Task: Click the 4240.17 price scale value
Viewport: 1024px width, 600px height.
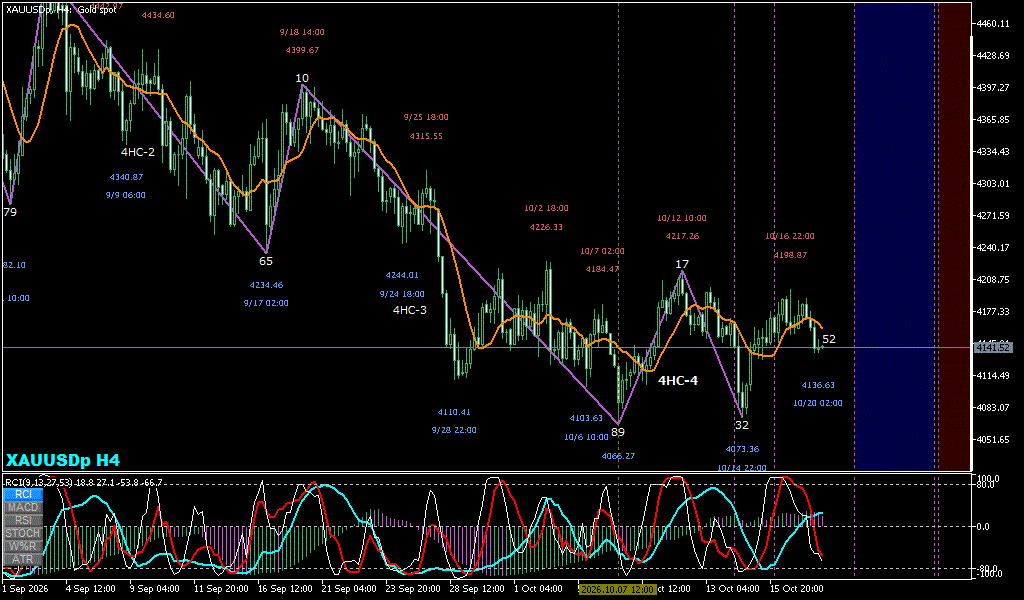Action: pos(993,247)
